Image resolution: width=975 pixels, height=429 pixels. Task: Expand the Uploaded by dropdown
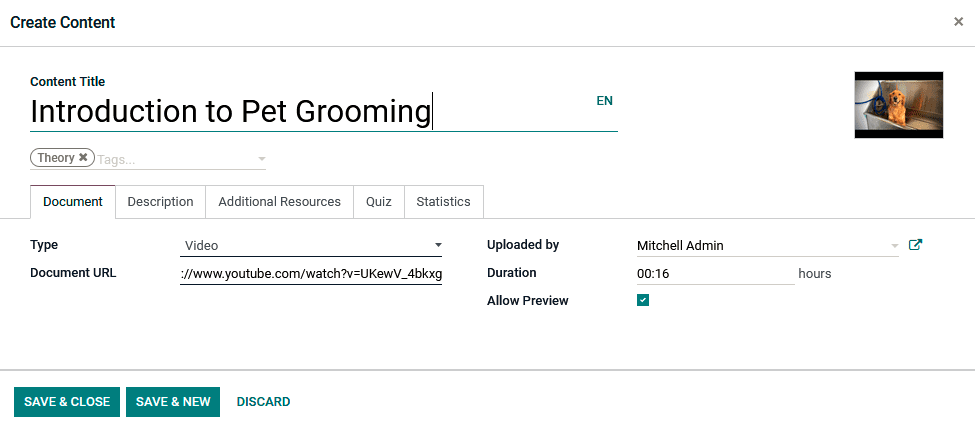click(894, 245)
